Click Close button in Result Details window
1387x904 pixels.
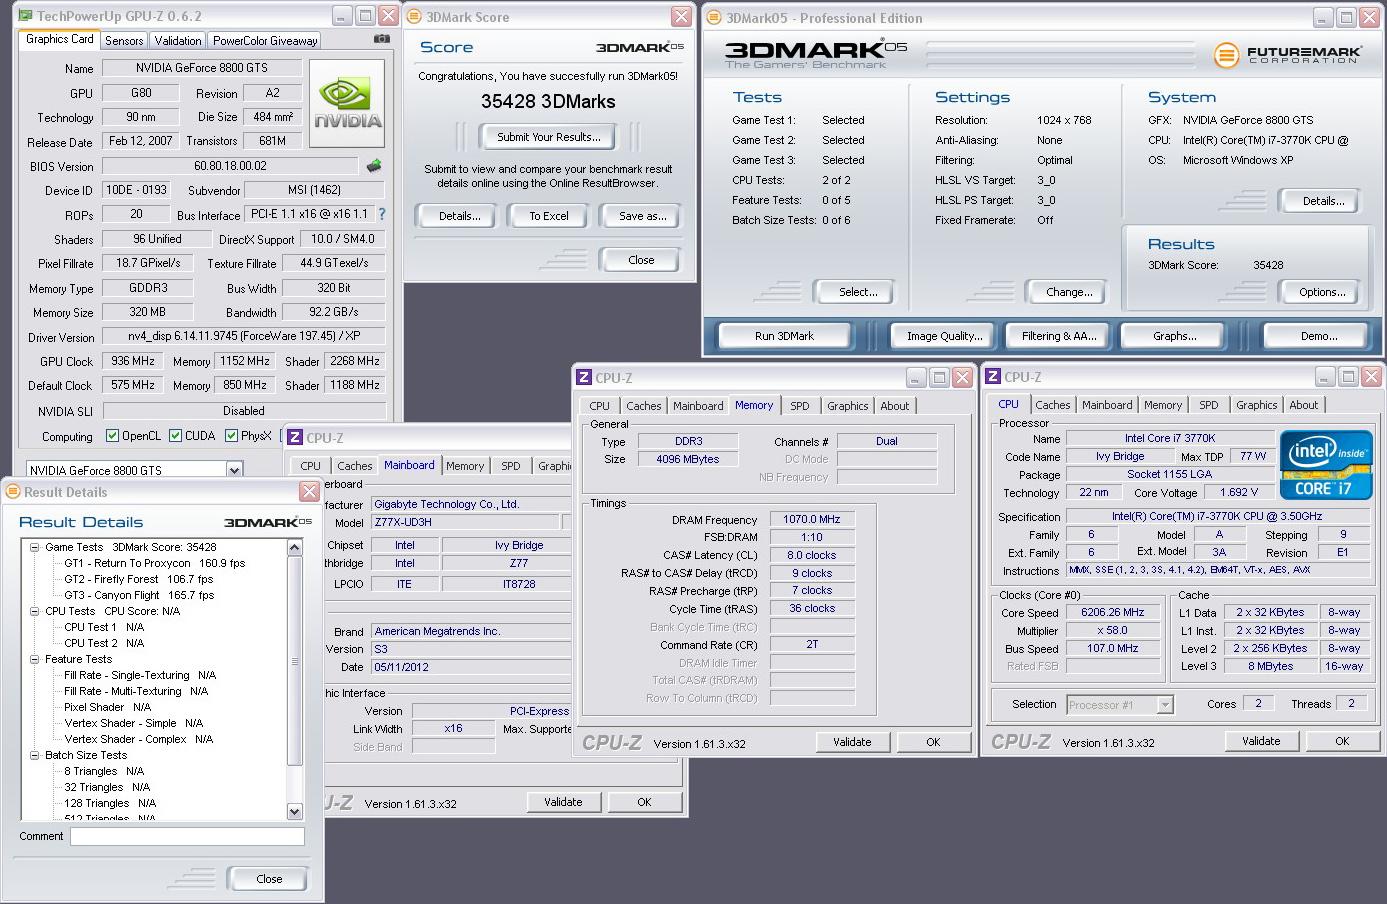tap(269, 879)
